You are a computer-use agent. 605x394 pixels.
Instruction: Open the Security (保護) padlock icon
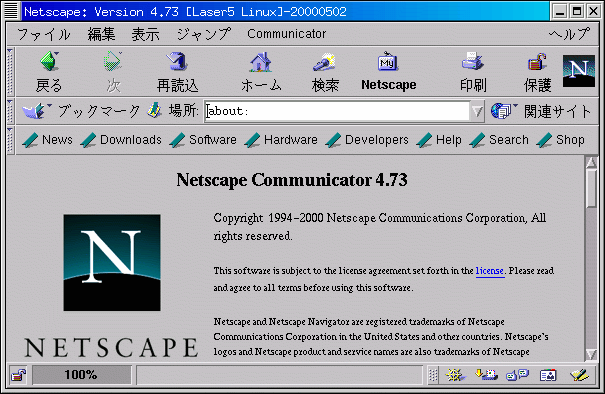pyautogui.click(x=537, y=62)
